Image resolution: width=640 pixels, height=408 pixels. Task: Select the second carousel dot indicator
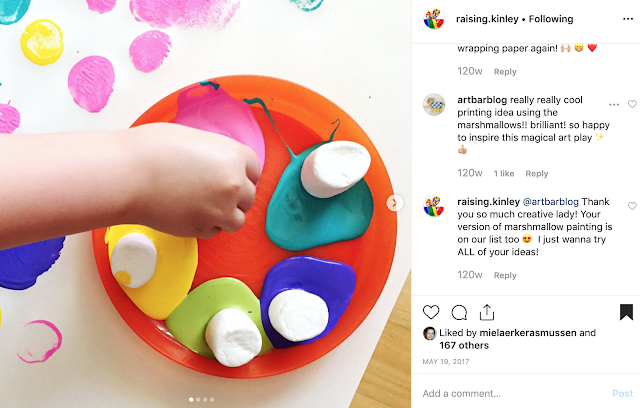click(198, 400)
